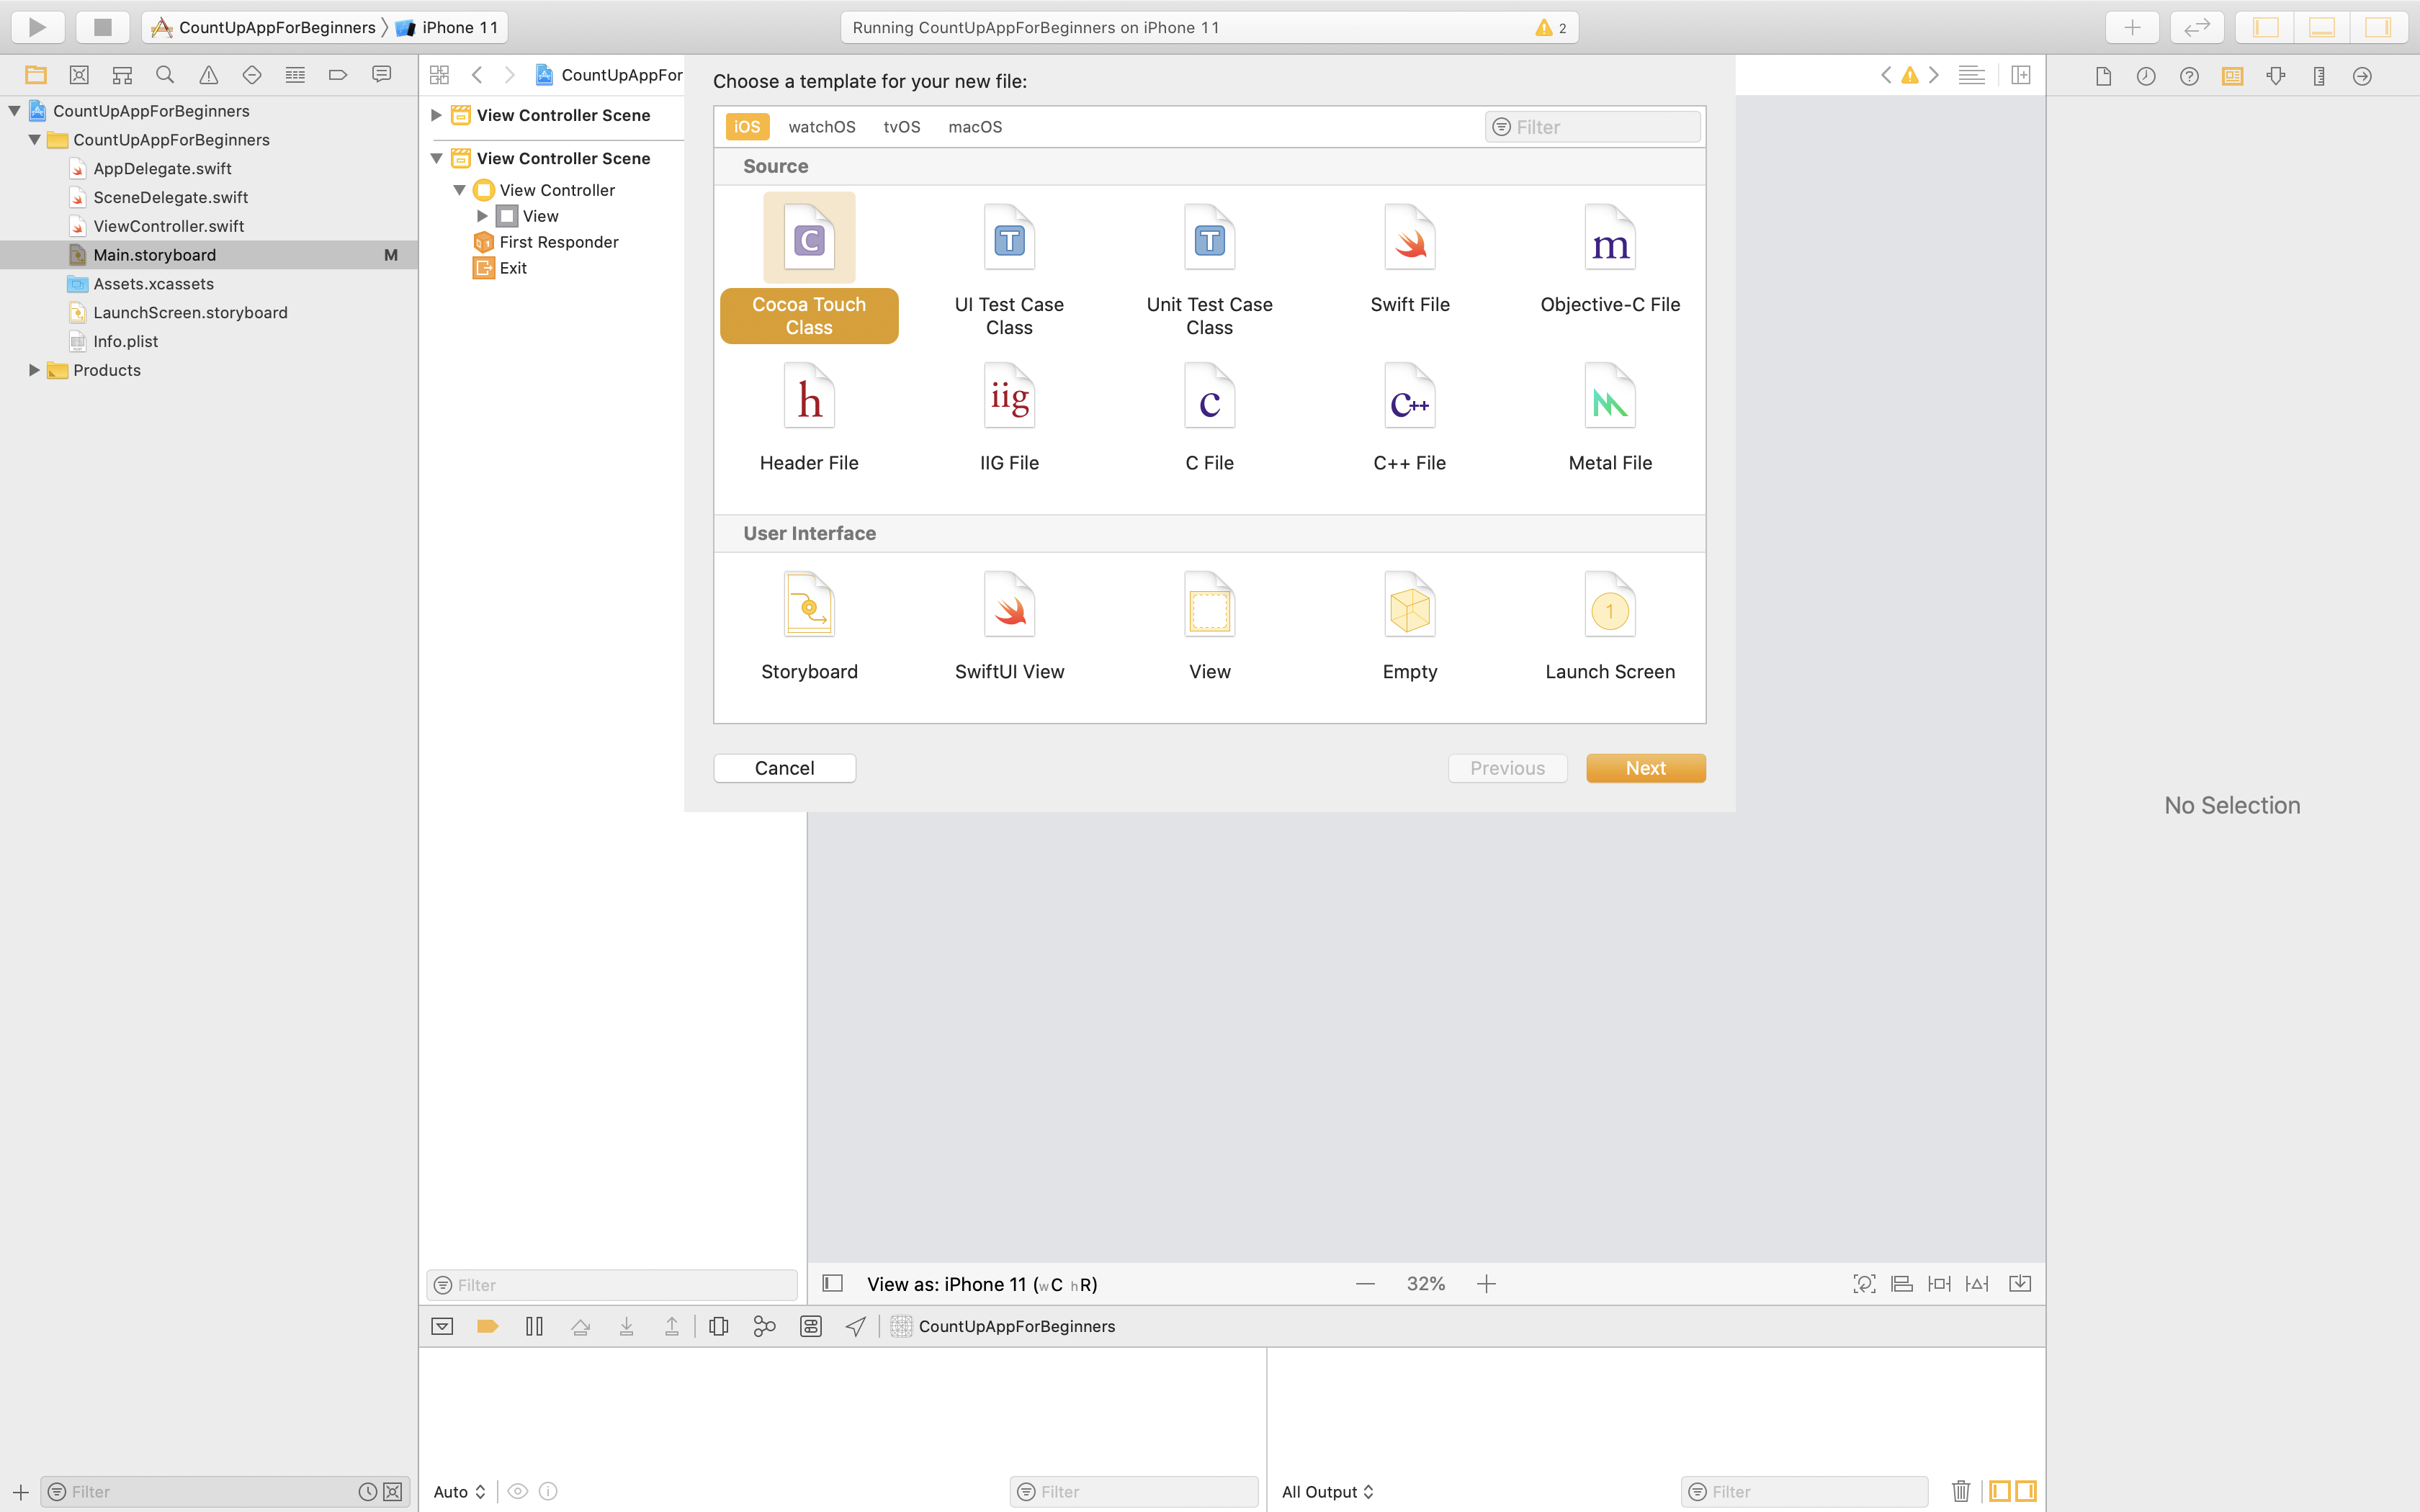Click the Library plus button
Screen dimensions: 2420x1512
(x=2131, y=27)
